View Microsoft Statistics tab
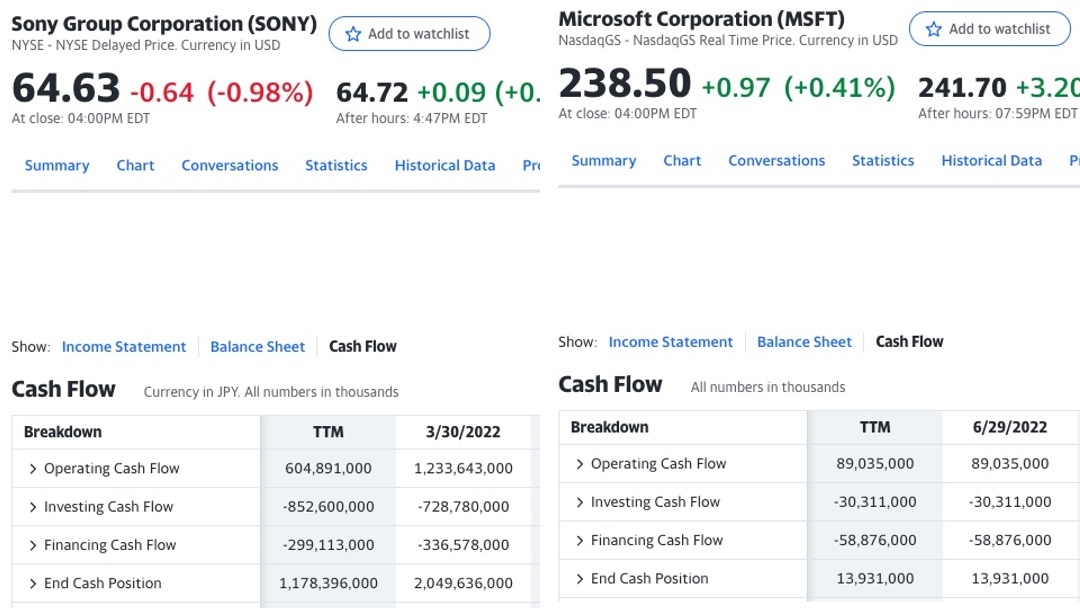 [883, 161]
